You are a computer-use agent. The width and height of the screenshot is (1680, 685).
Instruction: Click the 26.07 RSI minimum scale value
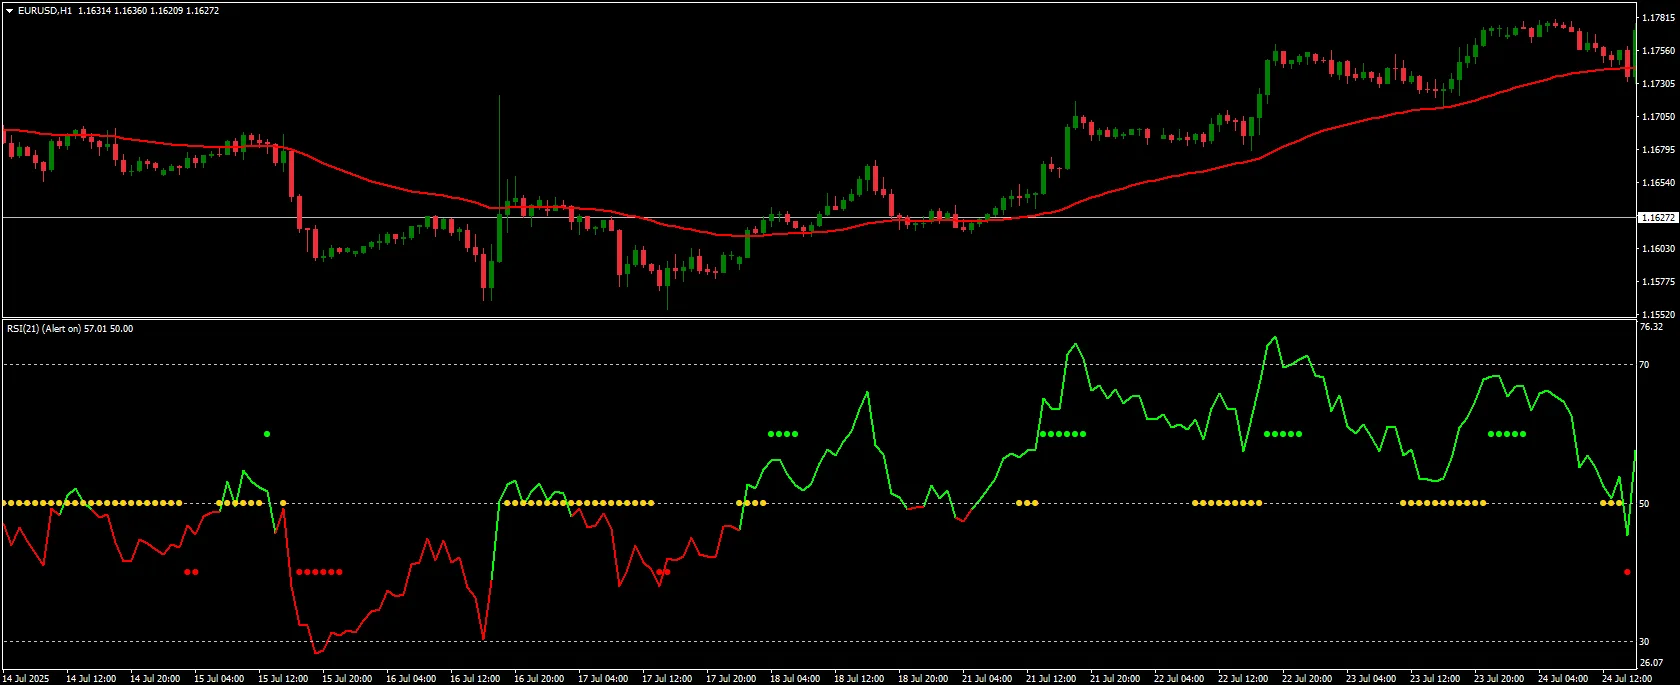point(1651,662)
